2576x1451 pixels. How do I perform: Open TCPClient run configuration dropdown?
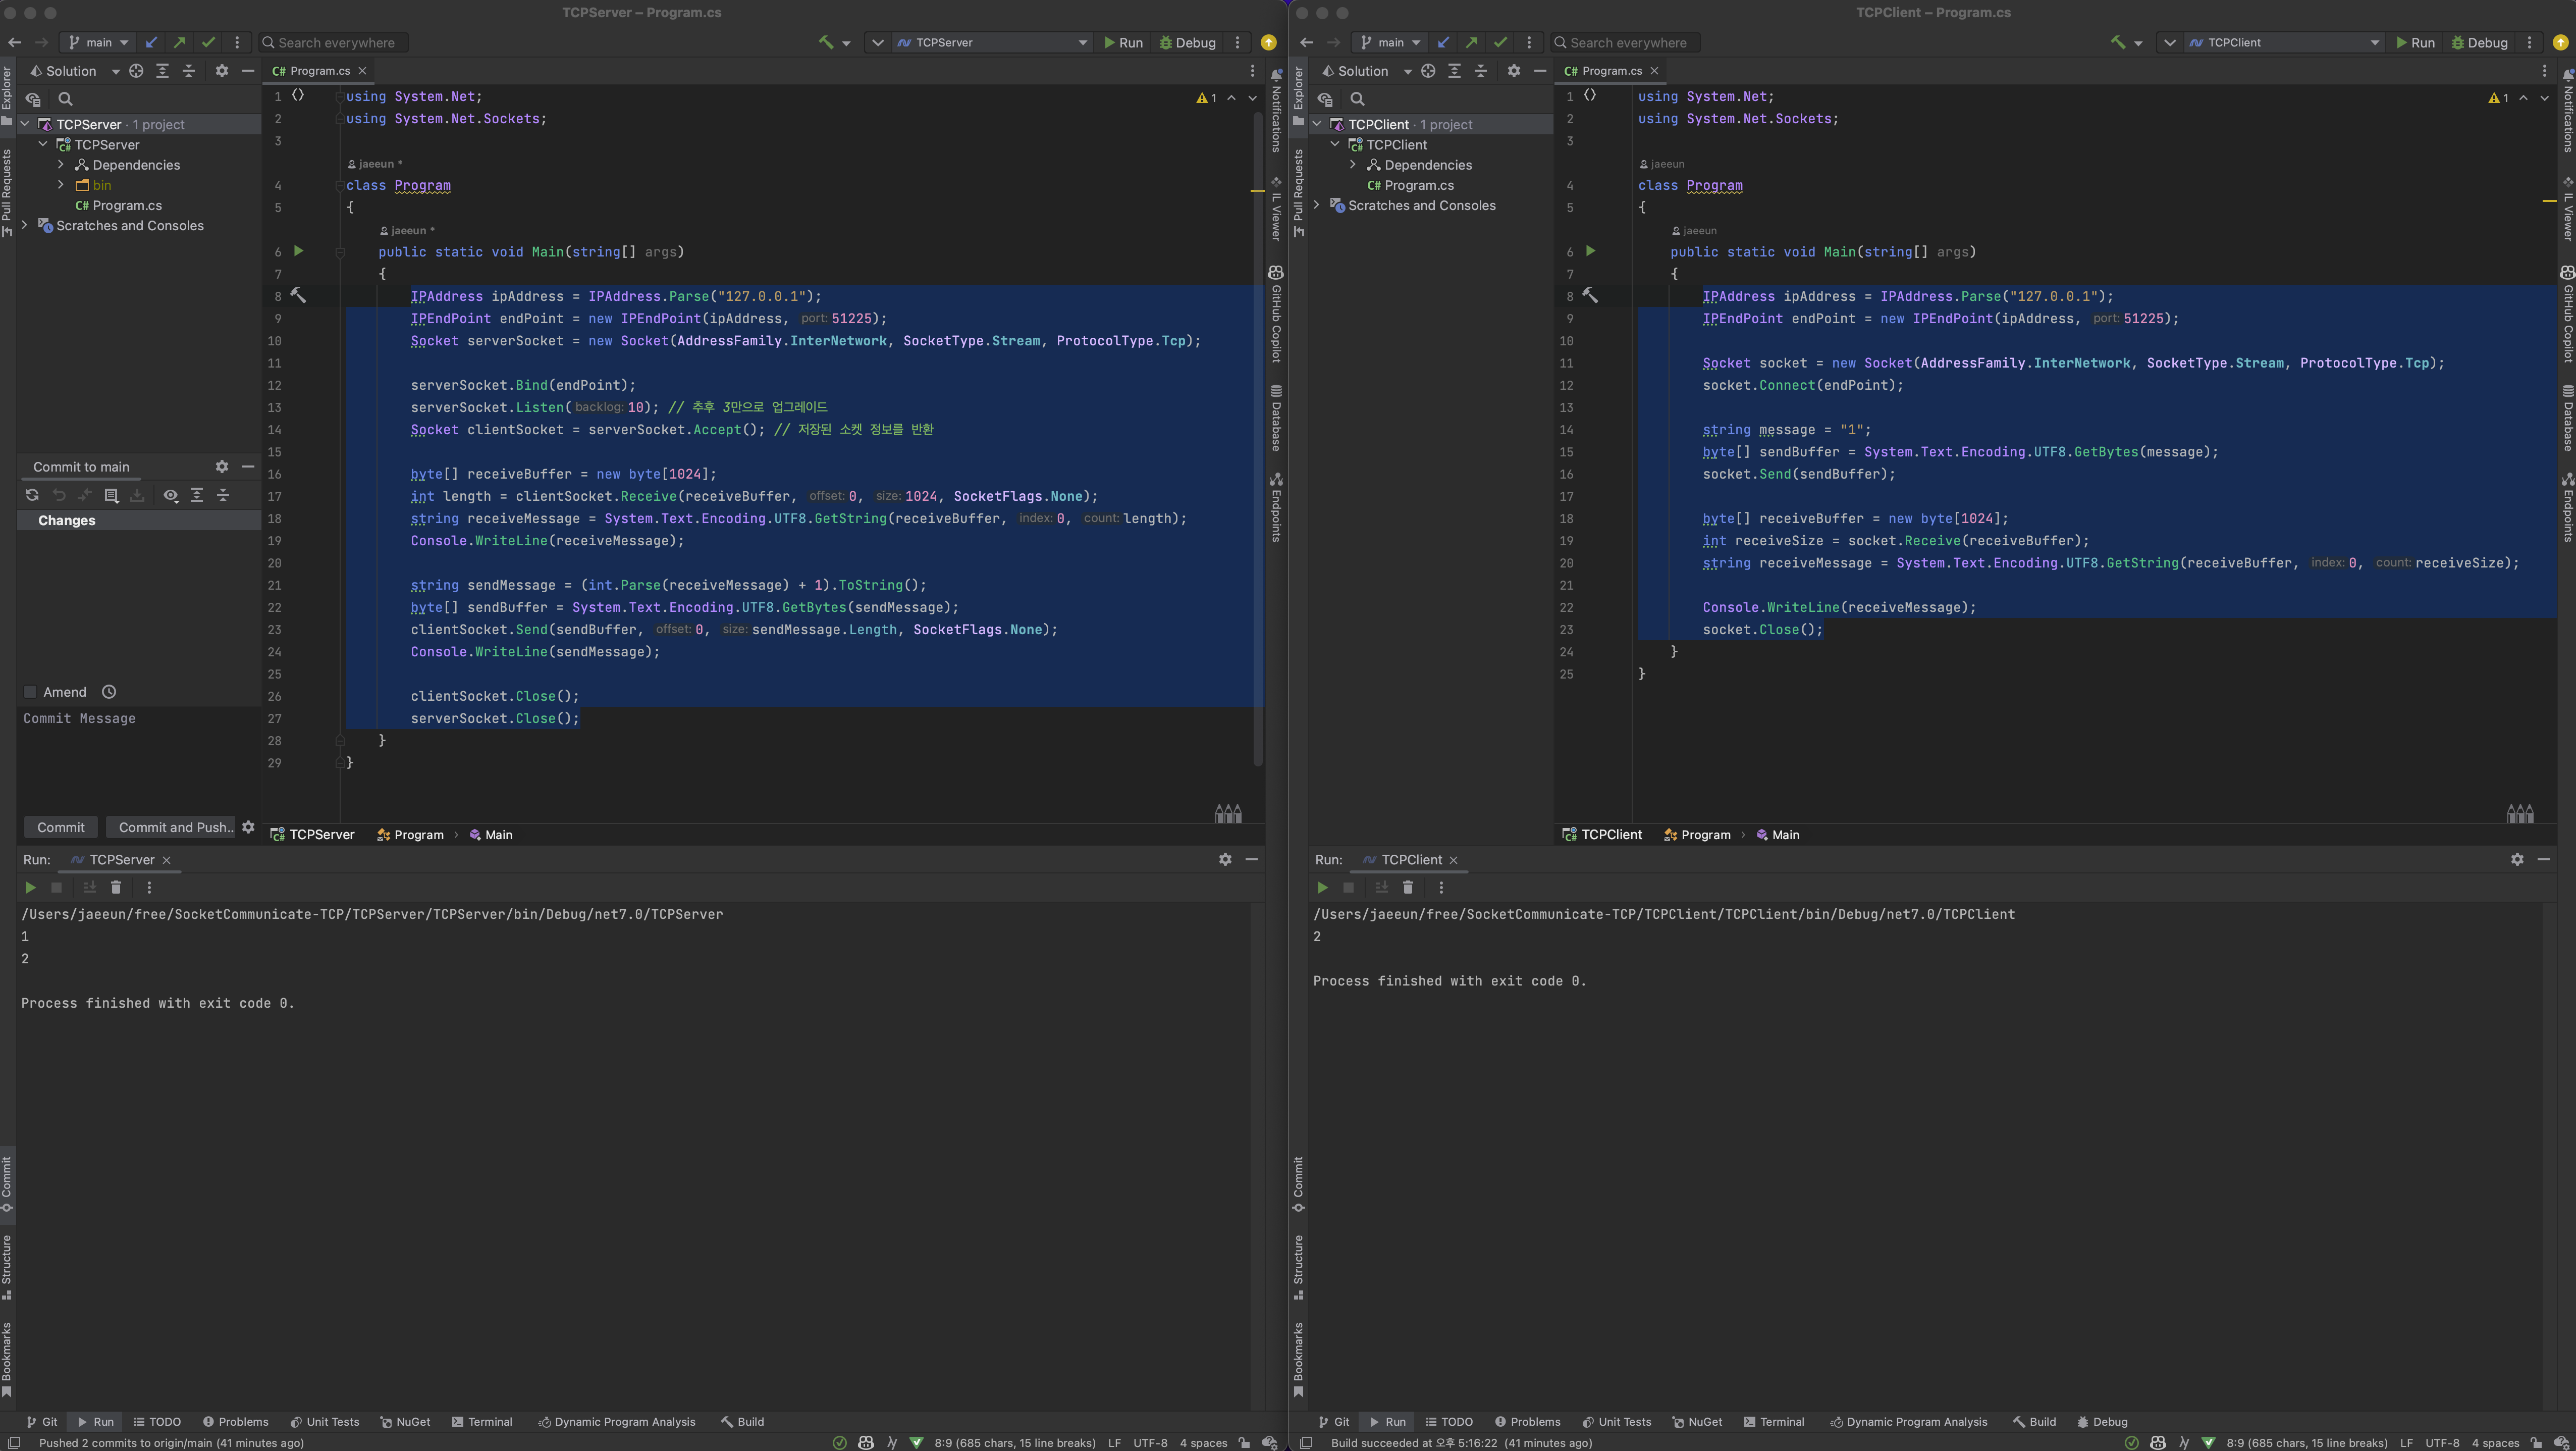[2284, 42]
